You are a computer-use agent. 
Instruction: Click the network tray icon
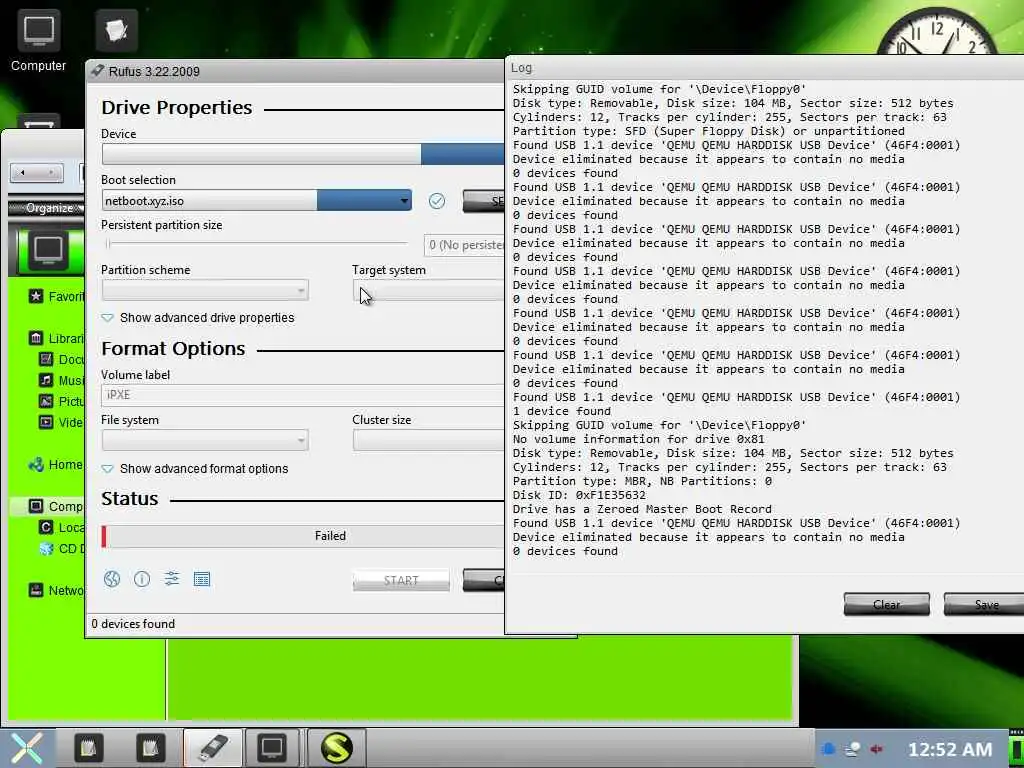tap(853, 749)
